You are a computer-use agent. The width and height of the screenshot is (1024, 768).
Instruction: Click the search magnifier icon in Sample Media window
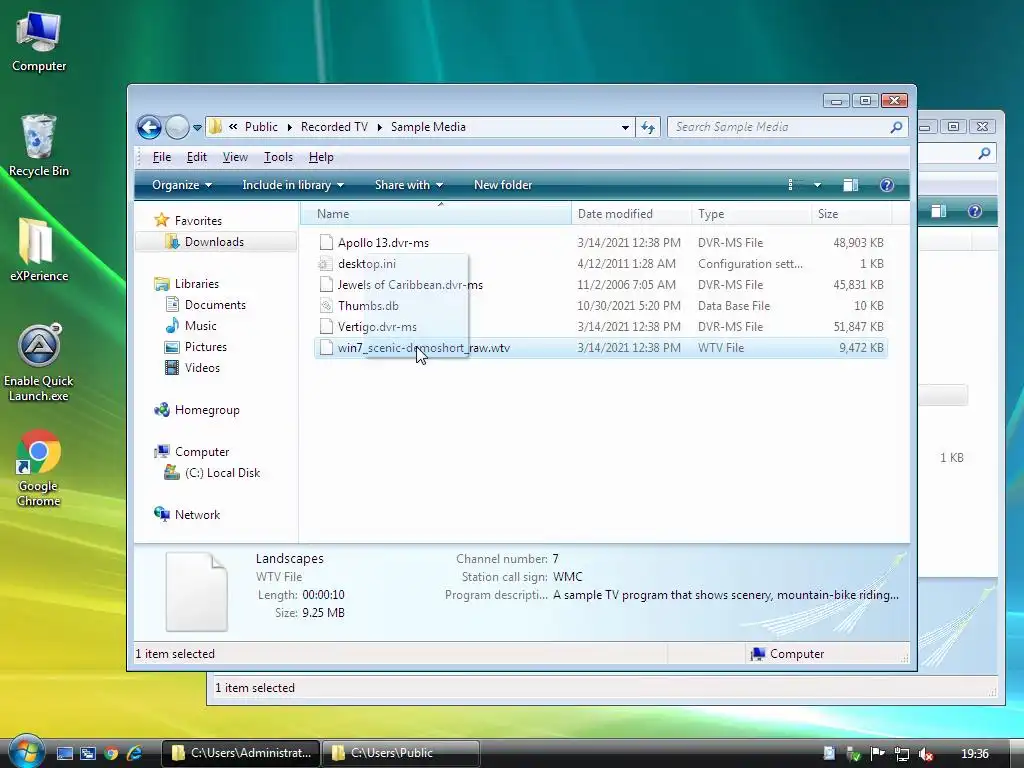point(896,127)
